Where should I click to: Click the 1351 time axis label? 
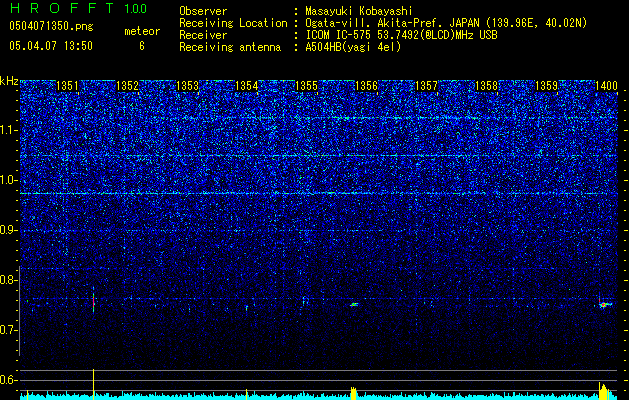point(67,86)
